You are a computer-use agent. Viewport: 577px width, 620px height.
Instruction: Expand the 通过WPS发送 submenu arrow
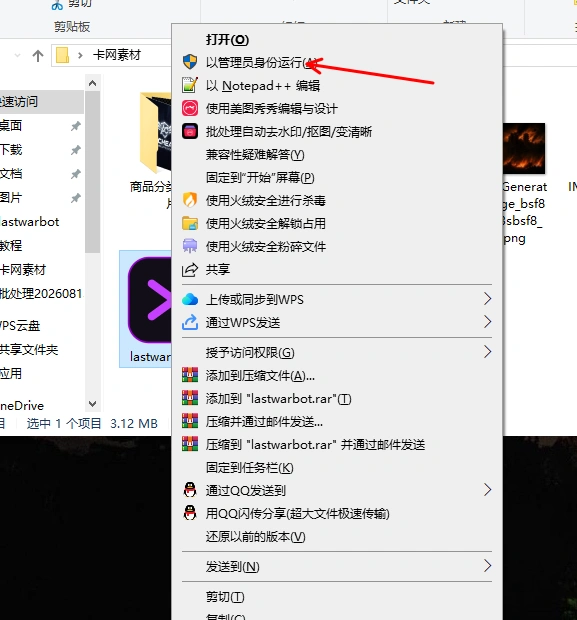487,322
